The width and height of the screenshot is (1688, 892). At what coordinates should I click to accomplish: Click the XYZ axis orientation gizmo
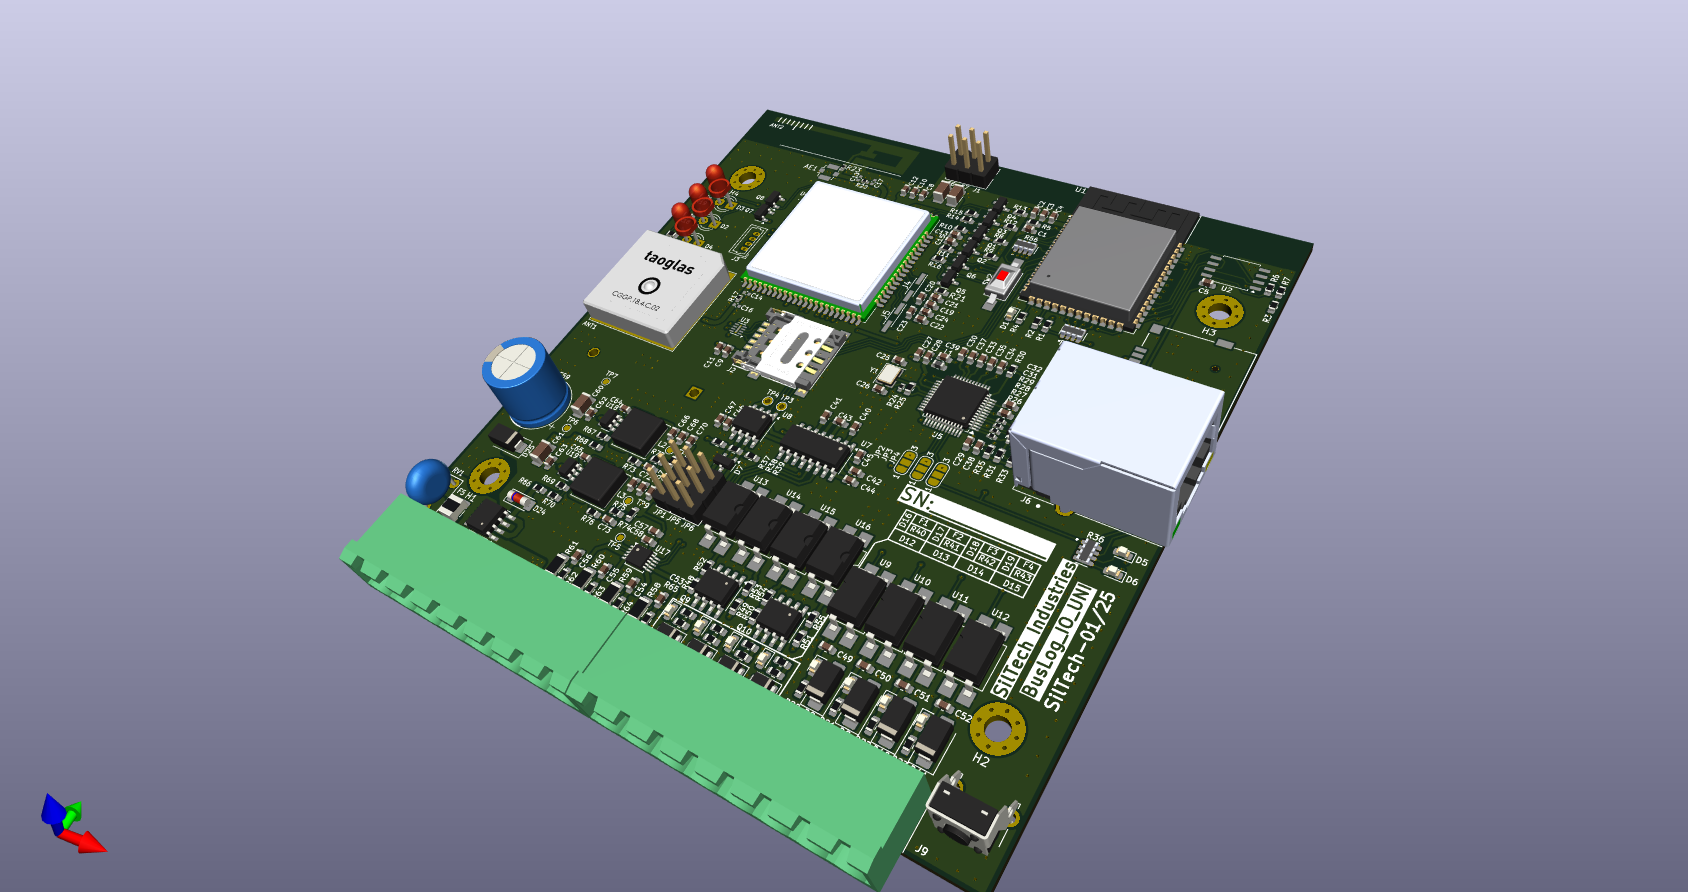tap(68, 822)
